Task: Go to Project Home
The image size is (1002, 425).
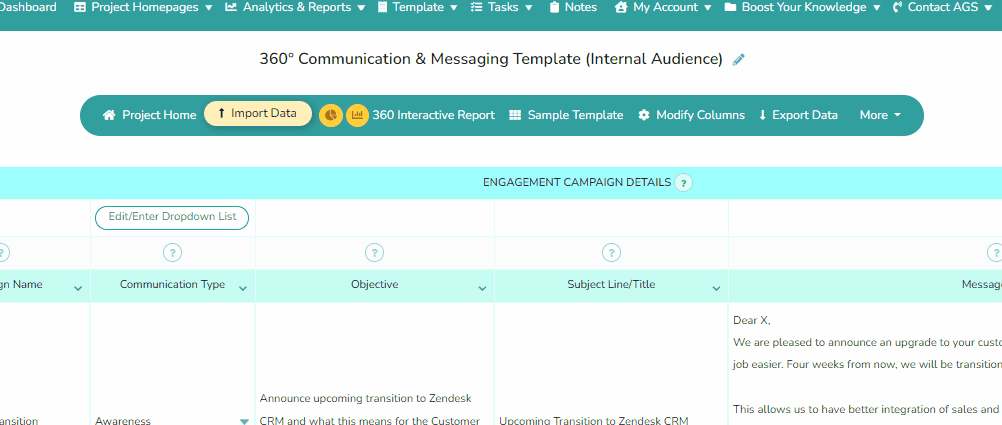Action: pyautogui.click(x=150, y=115)
